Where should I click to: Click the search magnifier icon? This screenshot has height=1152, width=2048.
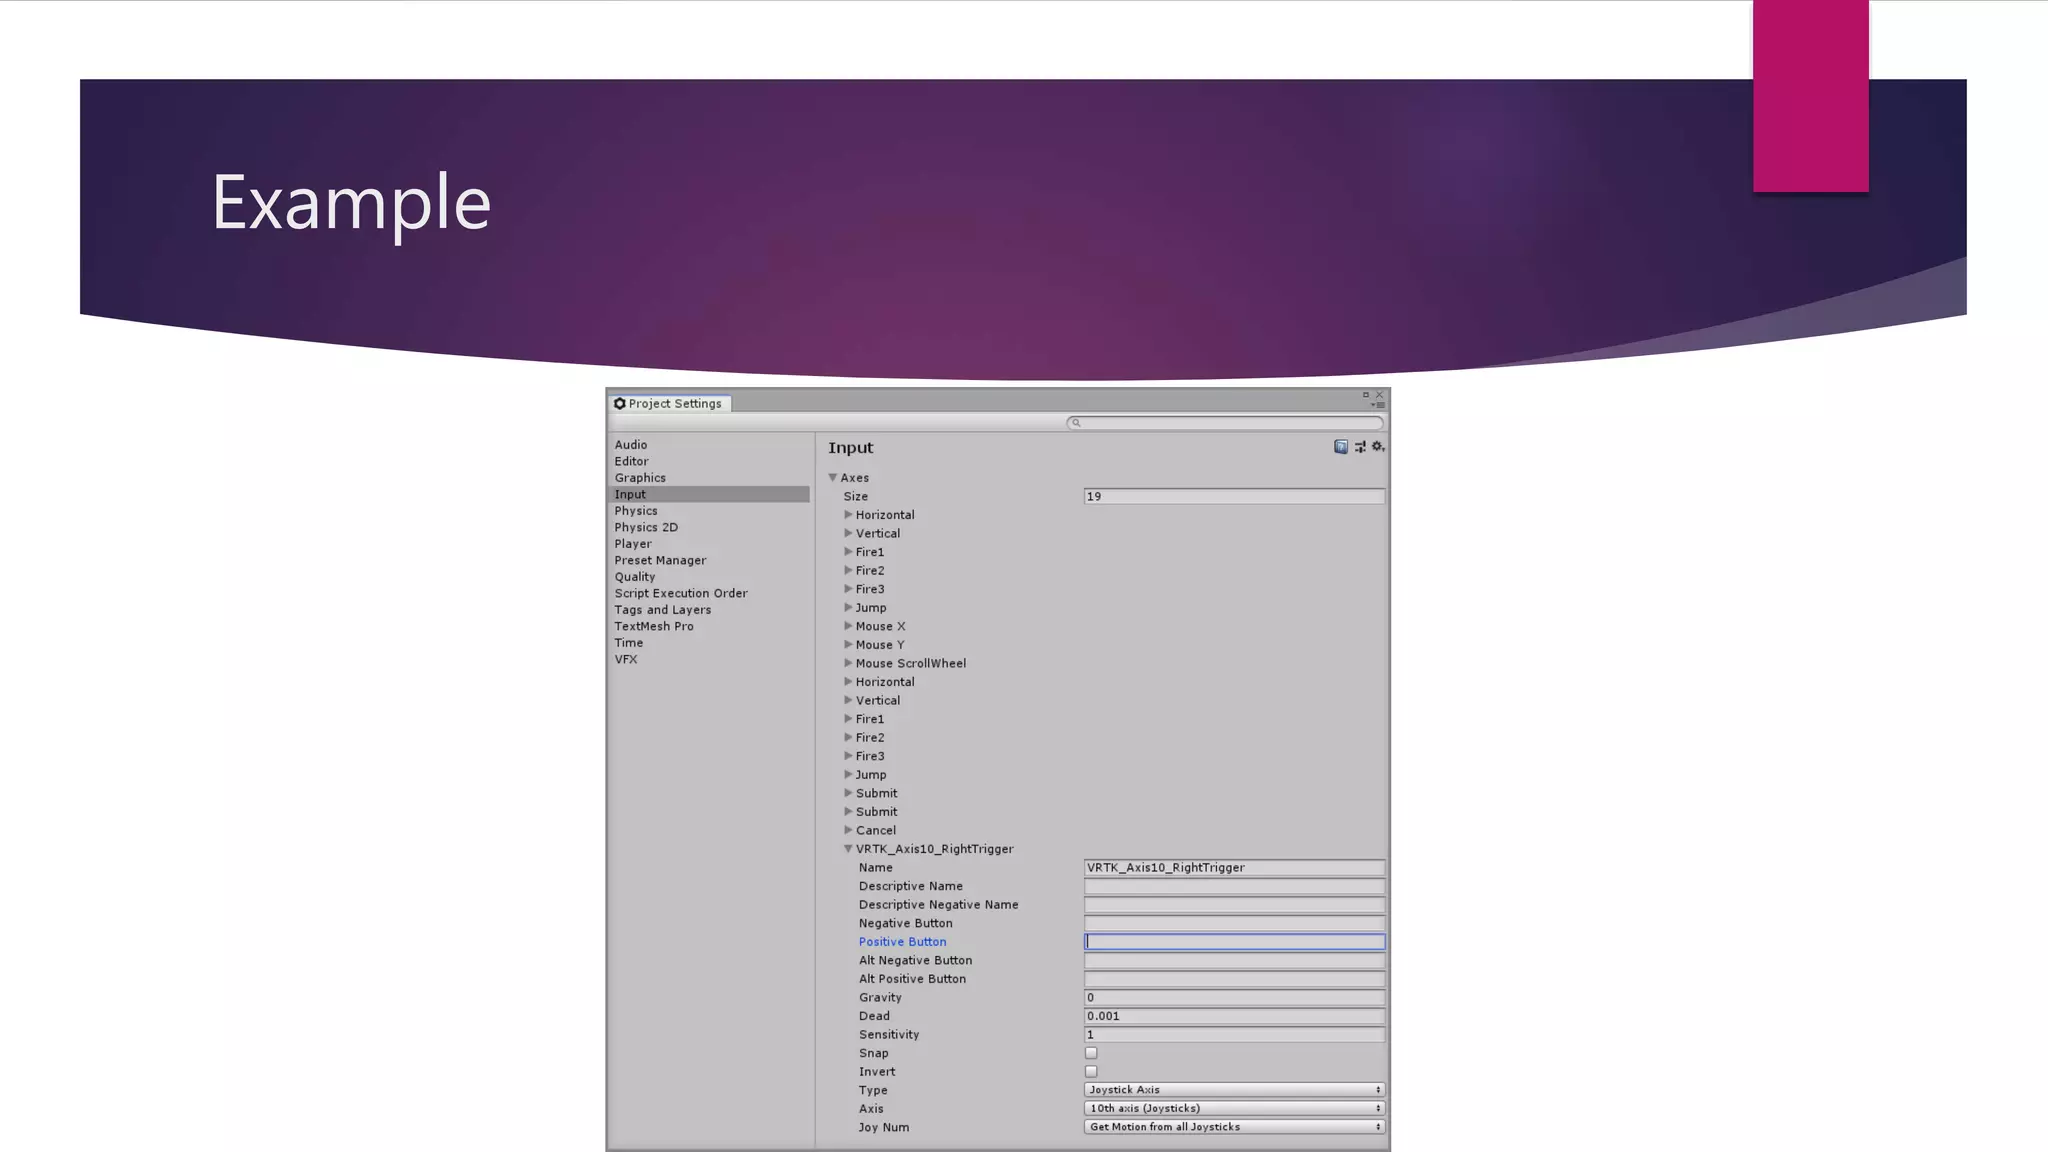tap(1076, 423)
